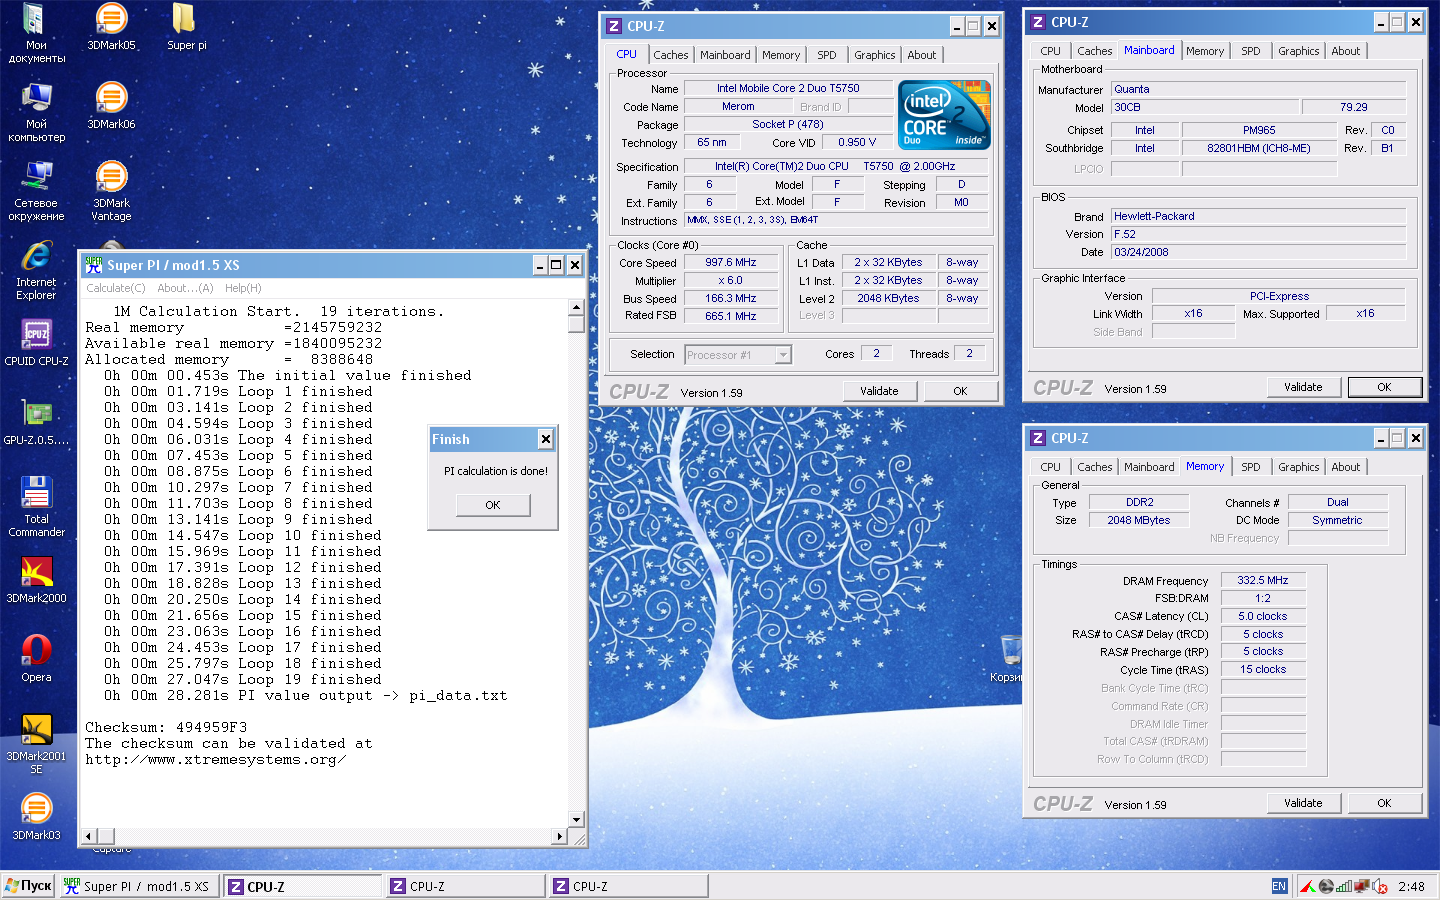Click the system clock showing 2:48

pos(1411,886)
